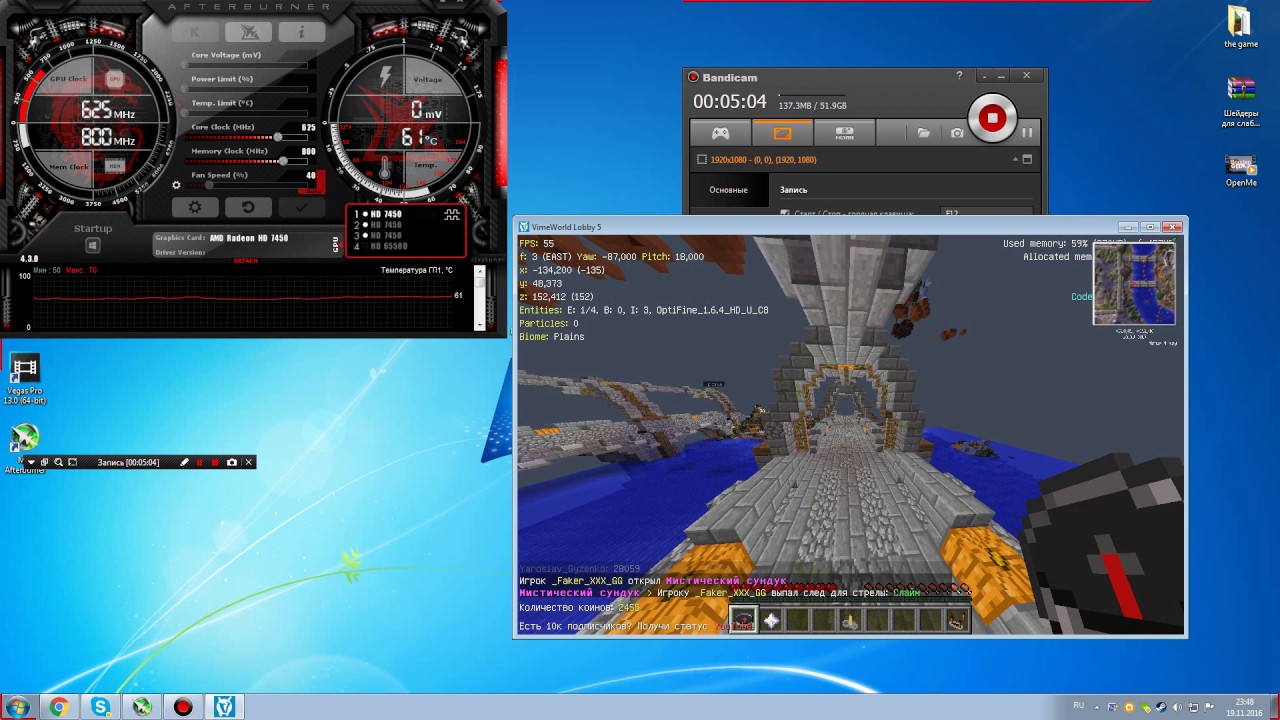
Task: Stop via floating bar red square
Action: pyautogui.click(x=215, y=462)
